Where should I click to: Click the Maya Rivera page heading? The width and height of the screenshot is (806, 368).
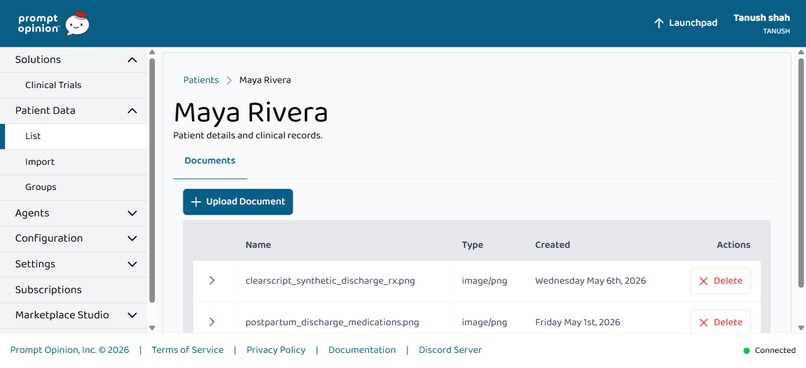click(x=251, y=113)
